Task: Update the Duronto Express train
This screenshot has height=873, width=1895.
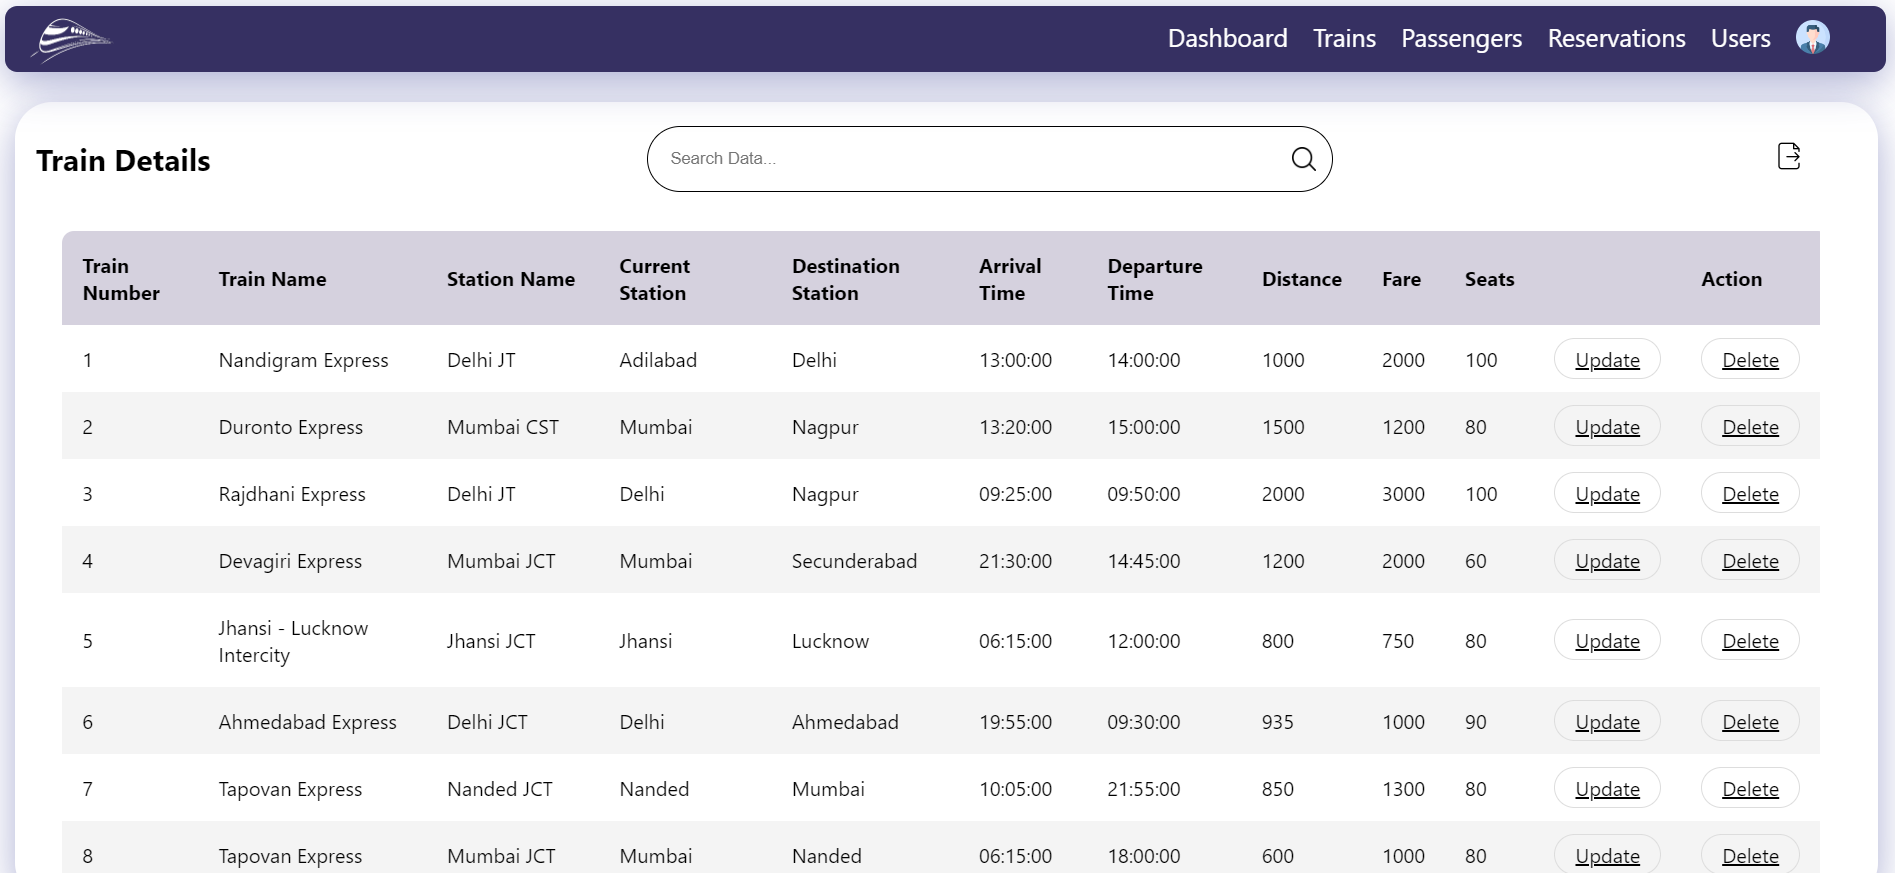Action: tap(1607, 427)
